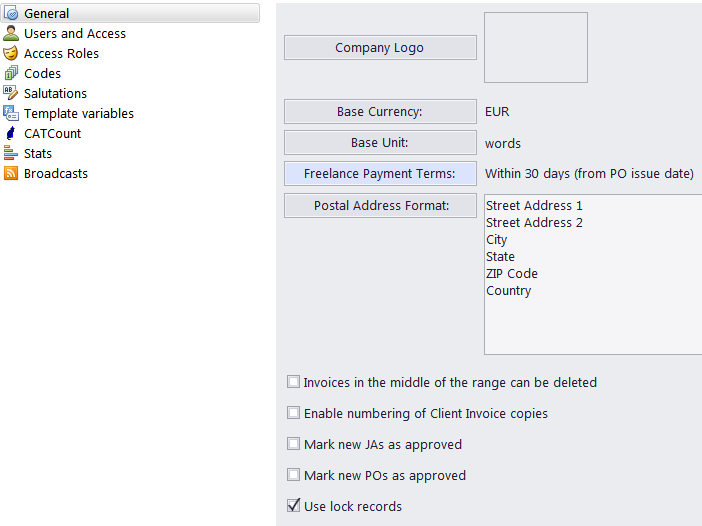Enable invoices in middle of range deletion

coord(294,382)
